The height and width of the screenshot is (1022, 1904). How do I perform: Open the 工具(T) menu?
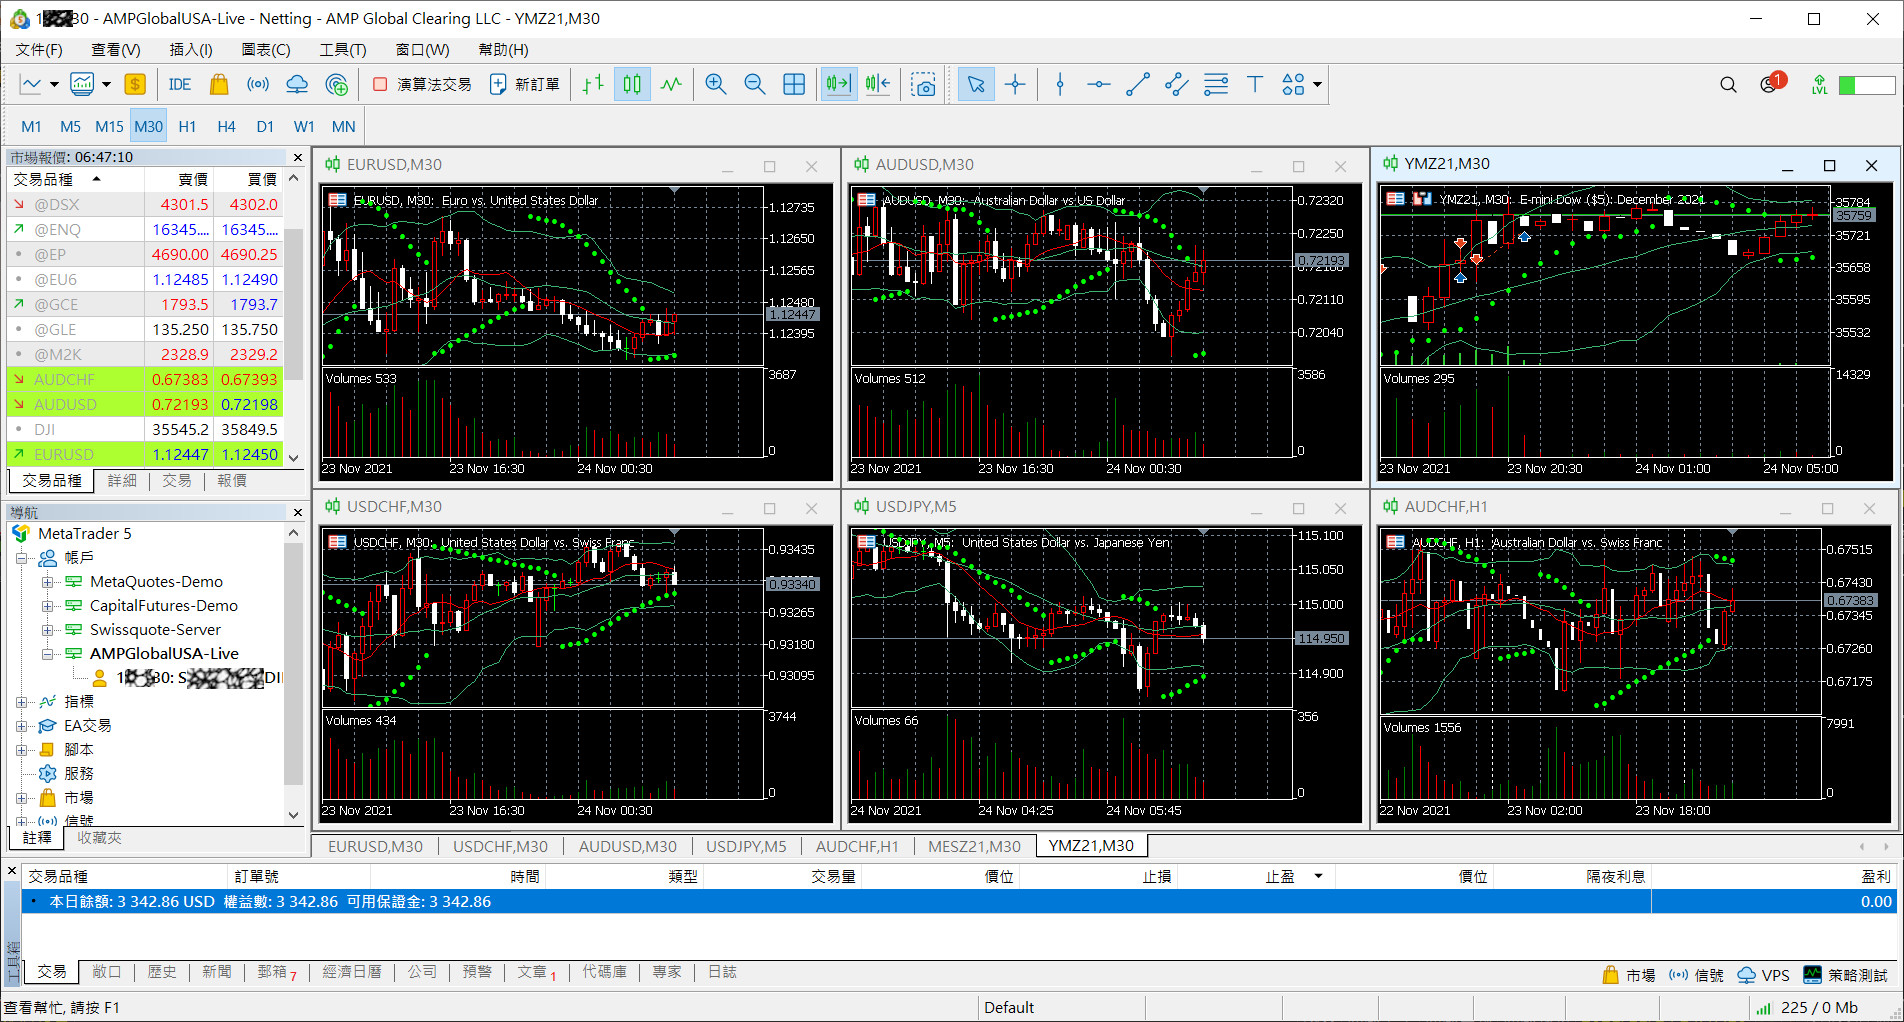(343, 50)
